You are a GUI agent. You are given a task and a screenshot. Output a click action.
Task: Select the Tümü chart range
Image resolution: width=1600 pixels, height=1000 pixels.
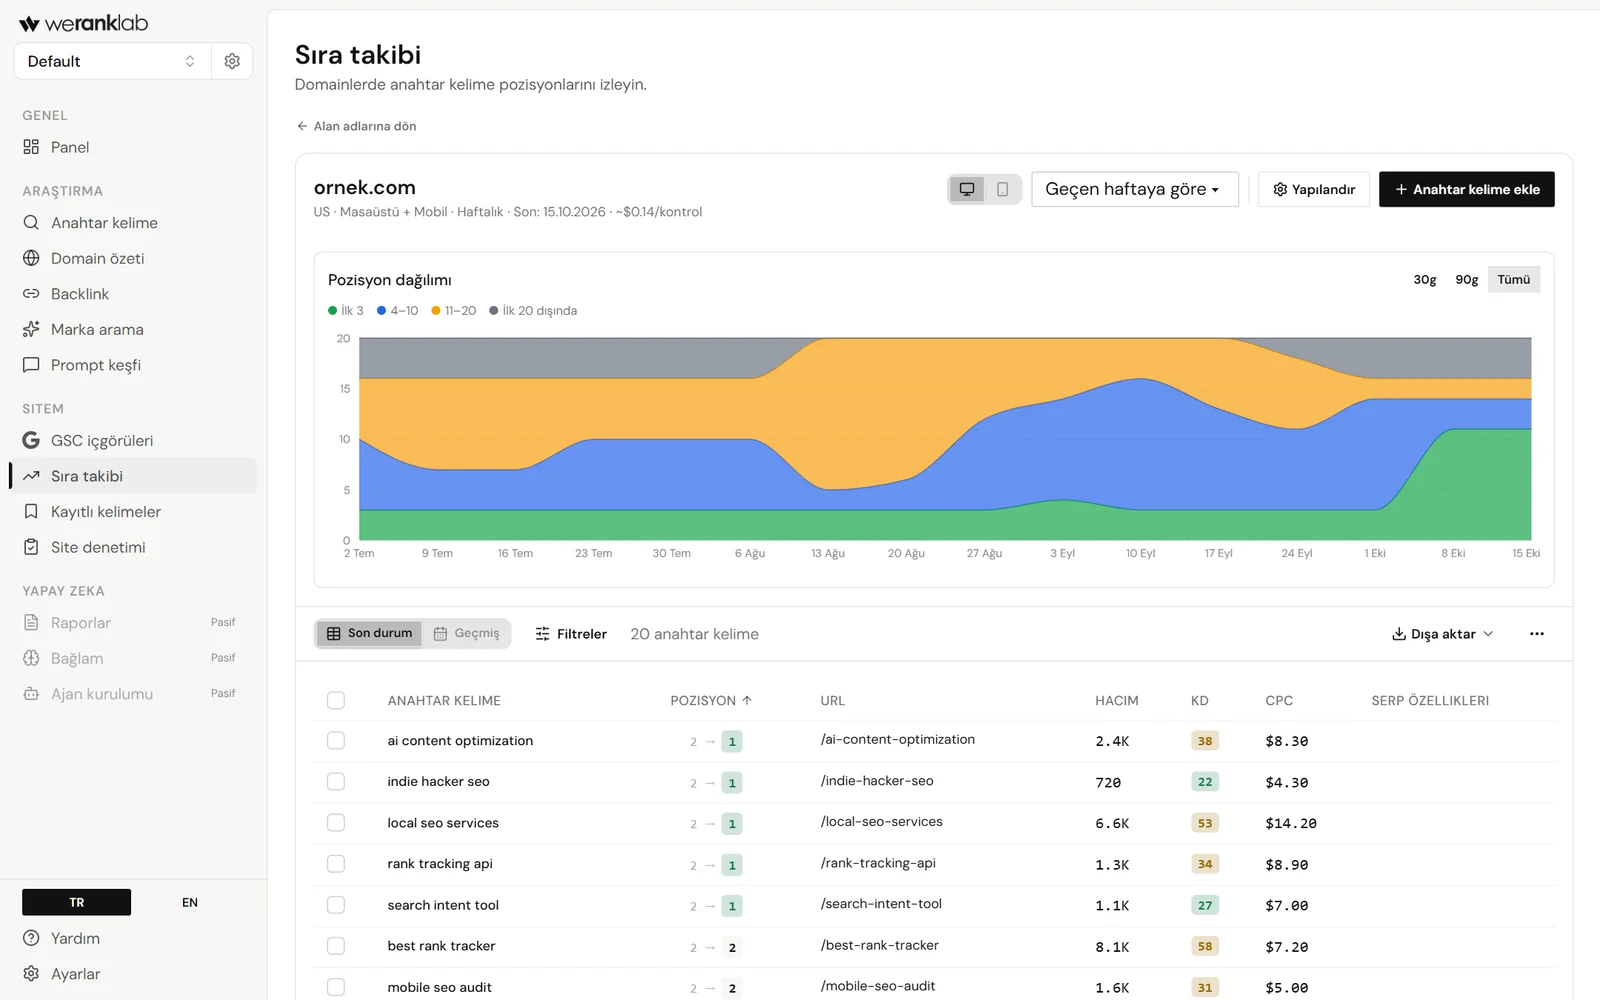pyautogui.click(x=1514, y=280)
